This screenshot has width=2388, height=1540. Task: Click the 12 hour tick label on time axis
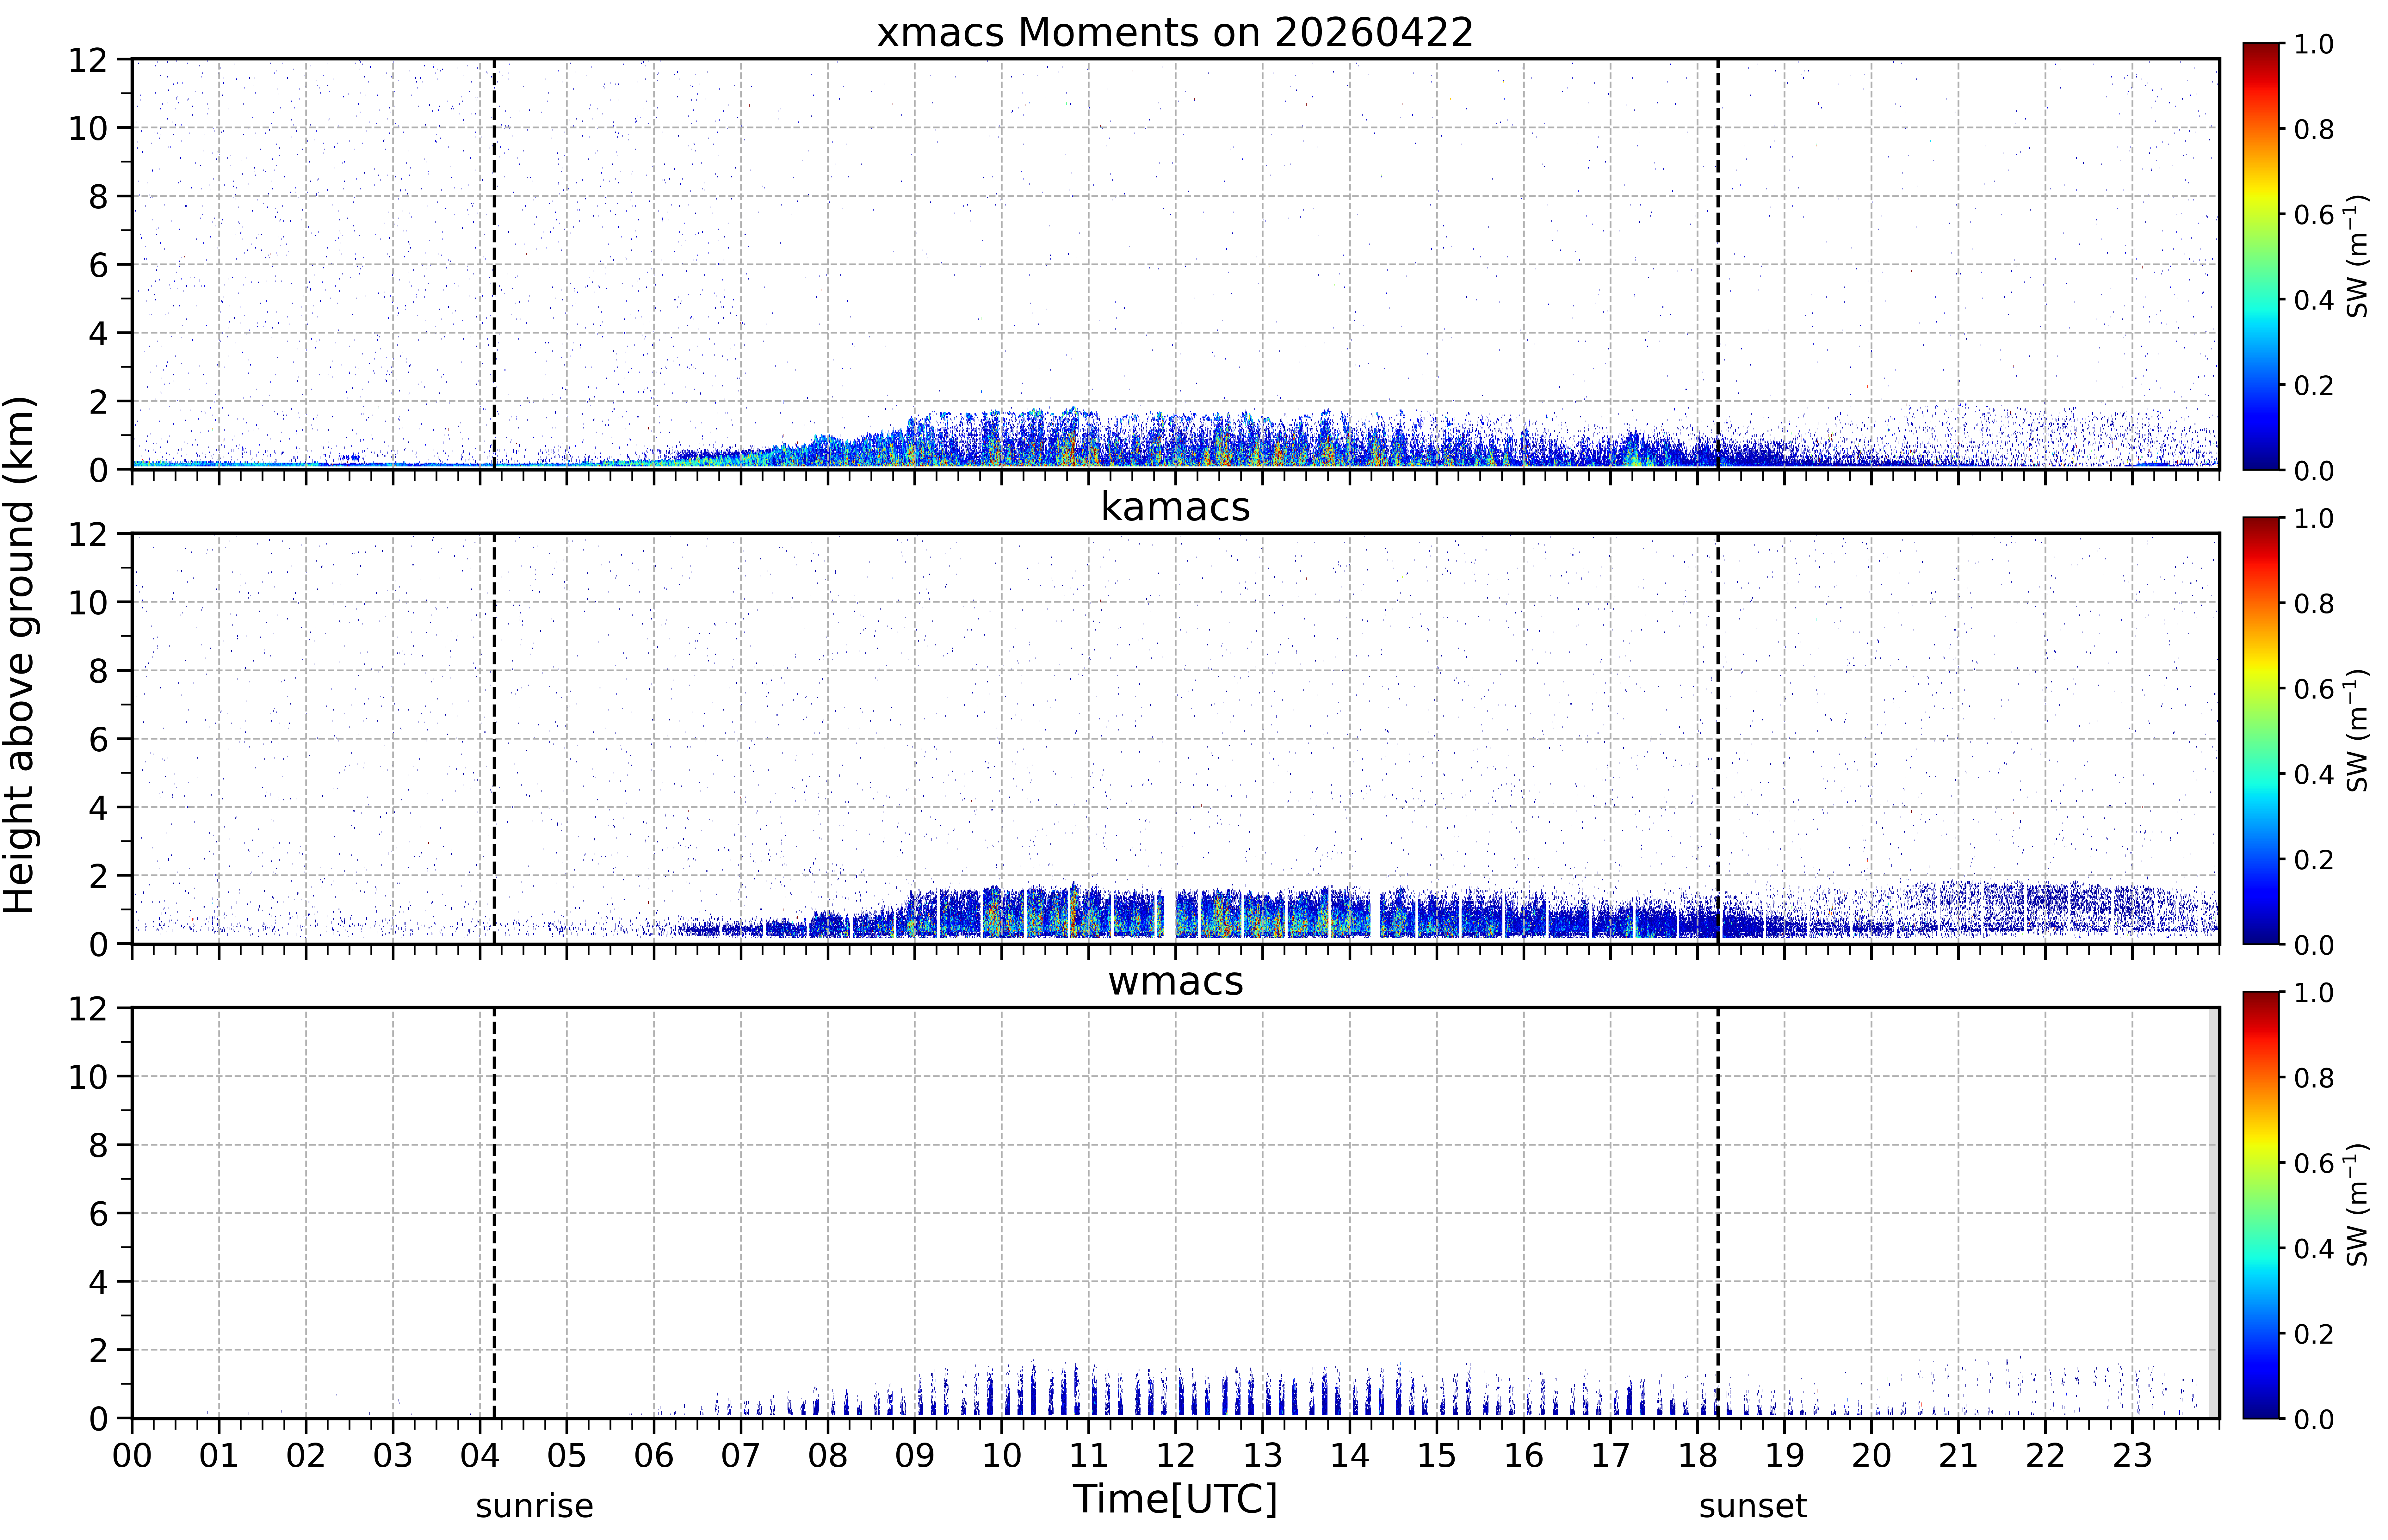point(1175,1455)
